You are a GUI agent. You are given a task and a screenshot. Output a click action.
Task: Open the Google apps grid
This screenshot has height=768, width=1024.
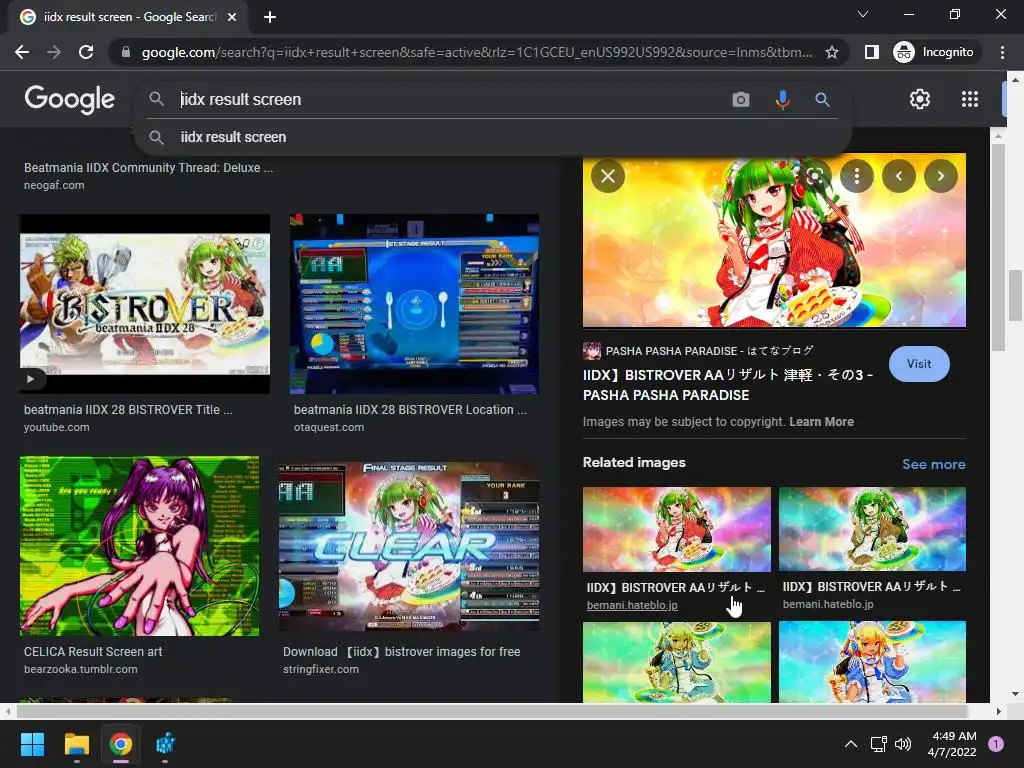[x=970, y=99]
